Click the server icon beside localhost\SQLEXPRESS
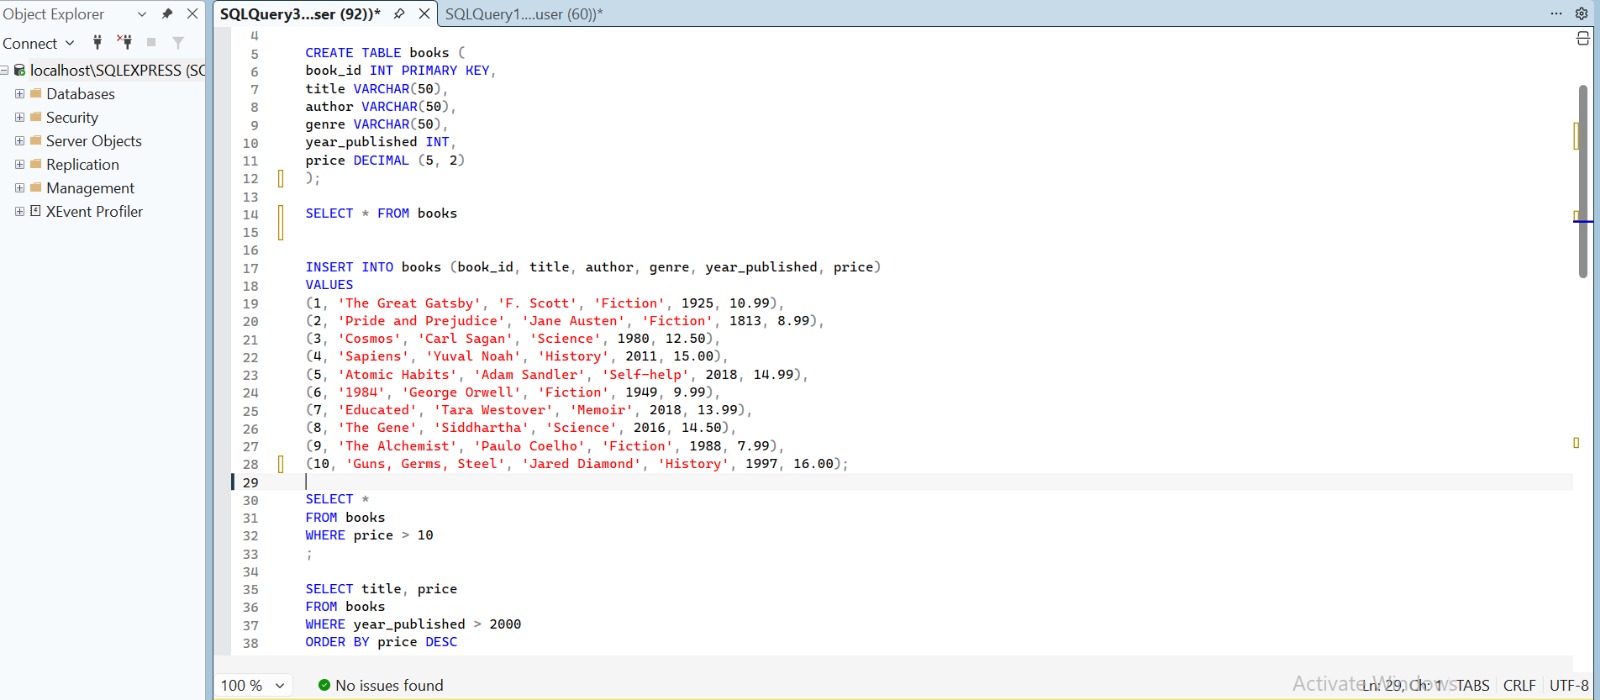 19,70
